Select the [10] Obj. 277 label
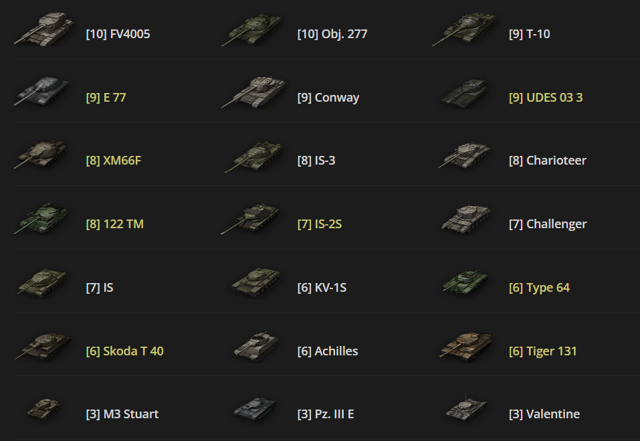Viewport: 640px width, 441px height. pyautogui.click(x=332, y=34)
